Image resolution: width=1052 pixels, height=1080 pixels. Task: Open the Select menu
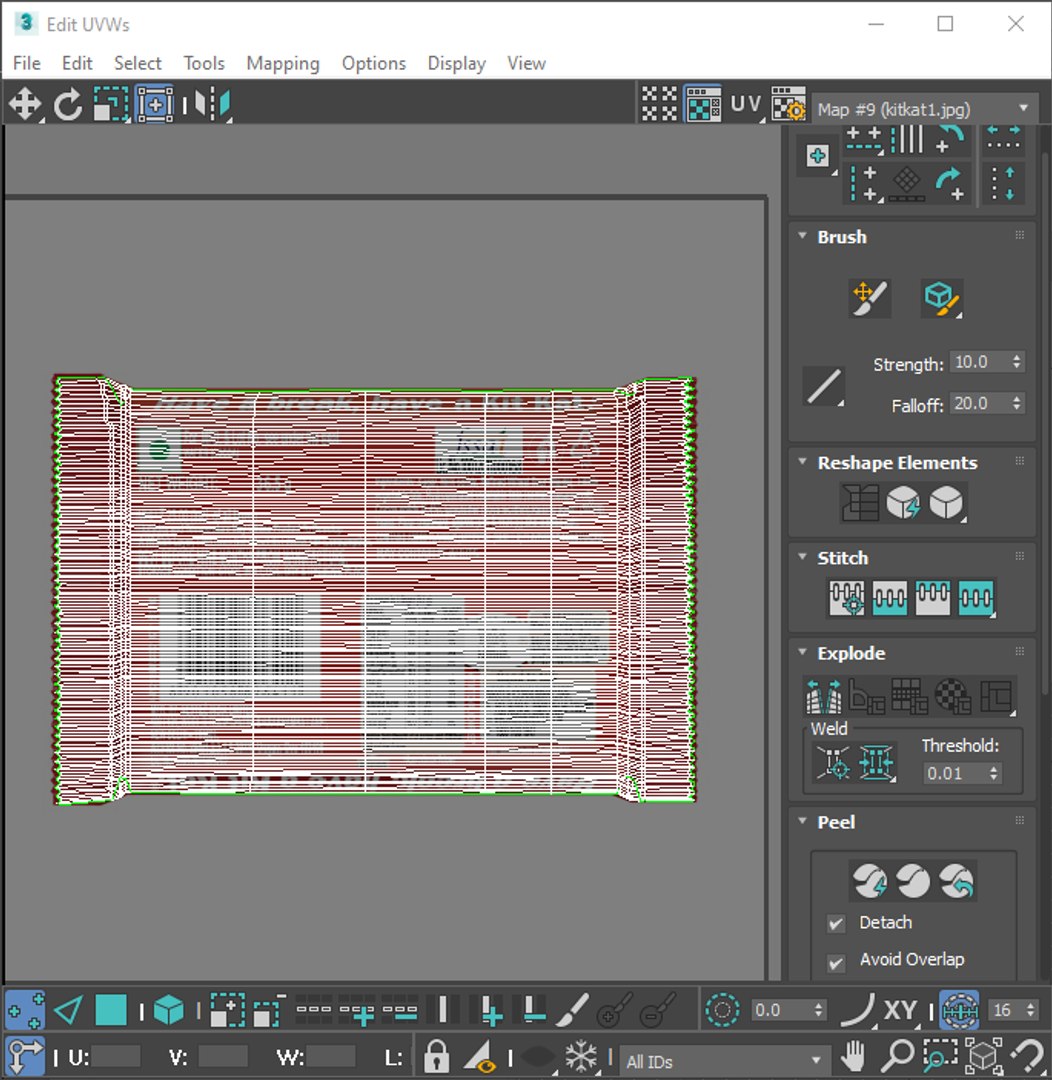coord(137,63)
